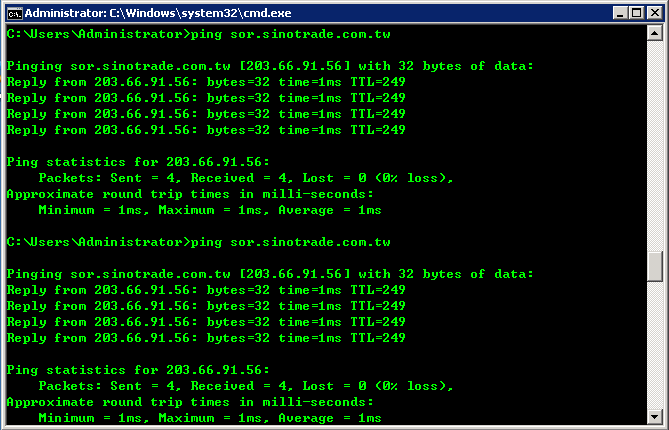Click scrollbar track above the thumb
The height and width of the screenshot is (430, 669).
[654, 145]
